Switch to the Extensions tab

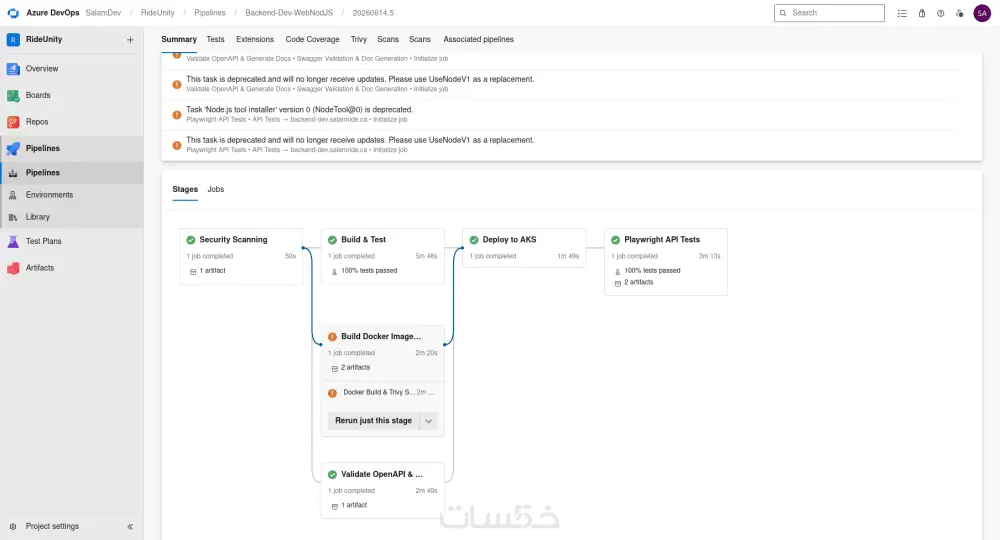pos(254,40)
